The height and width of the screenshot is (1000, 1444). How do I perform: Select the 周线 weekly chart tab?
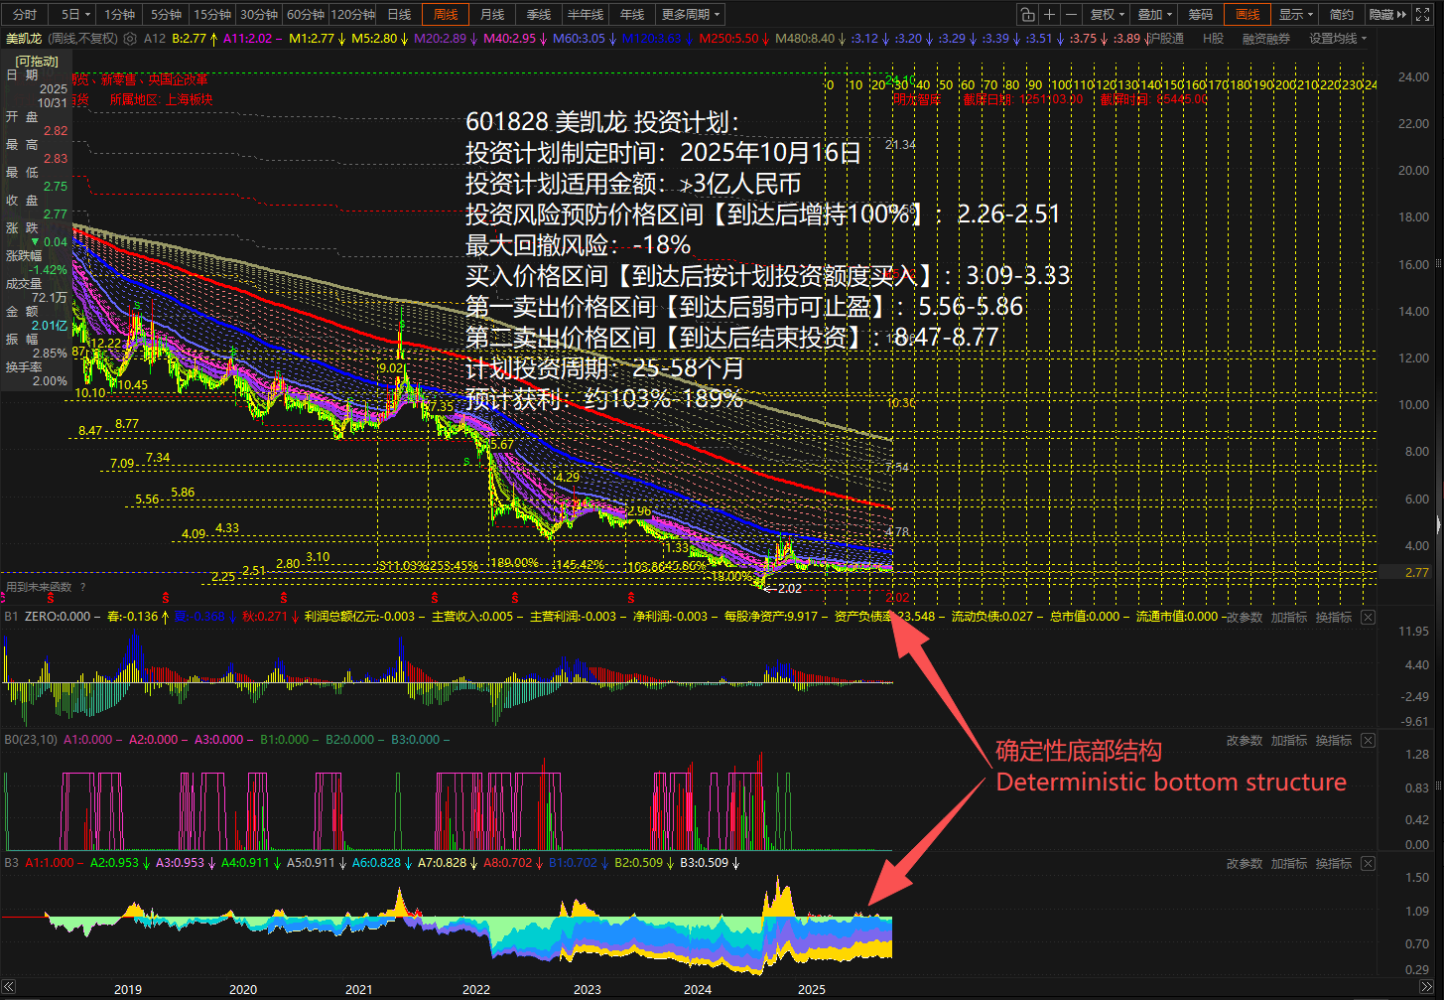pos(446,14)
